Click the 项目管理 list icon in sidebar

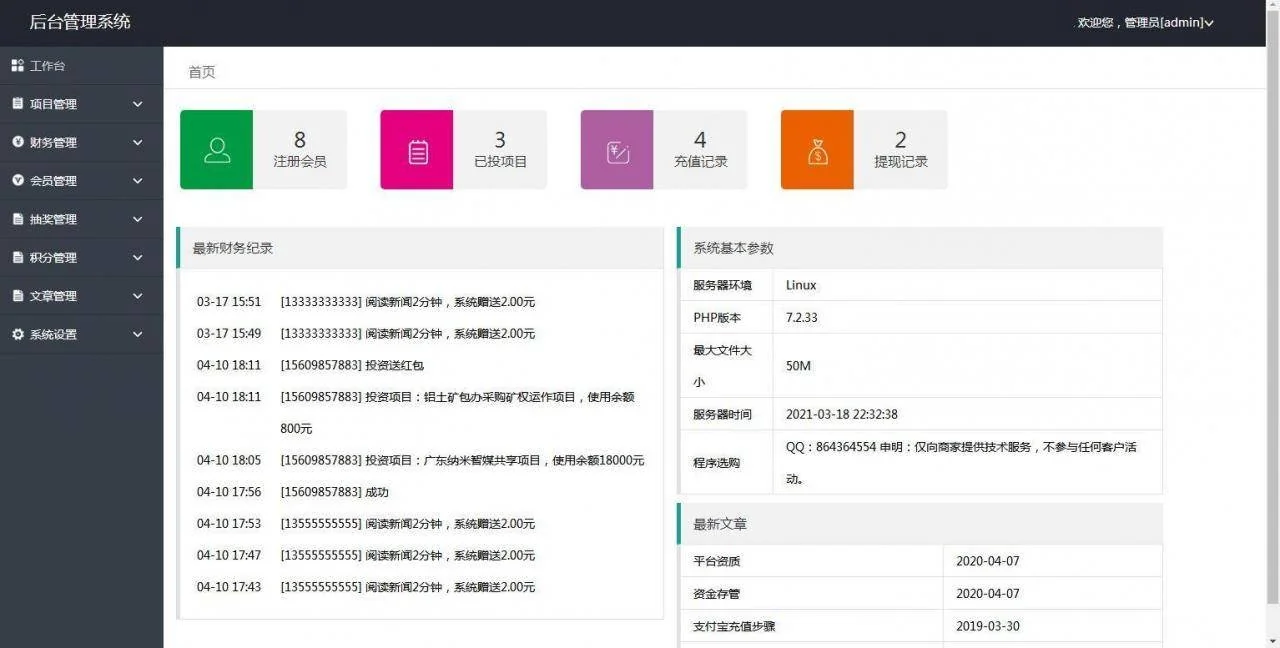click(x=18, y=104)
